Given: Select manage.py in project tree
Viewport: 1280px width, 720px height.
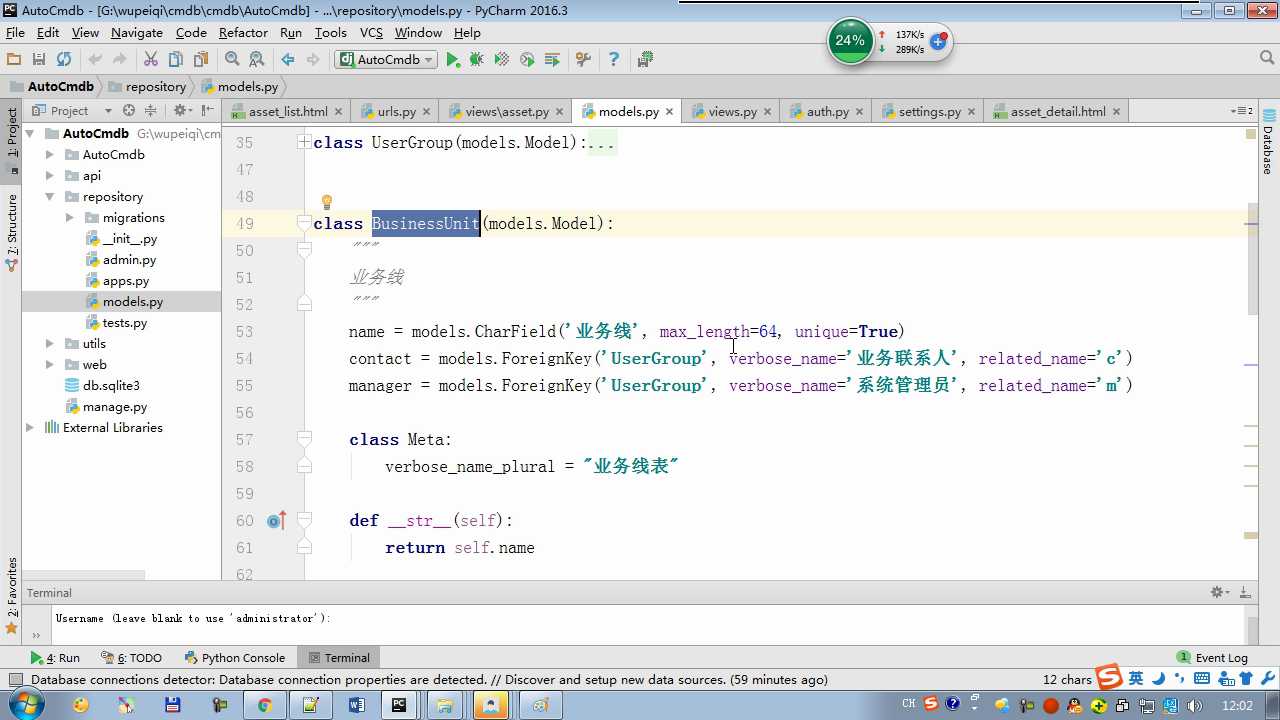Looking at the screenshot, I should pyautogui.click(x=114, y=407).
